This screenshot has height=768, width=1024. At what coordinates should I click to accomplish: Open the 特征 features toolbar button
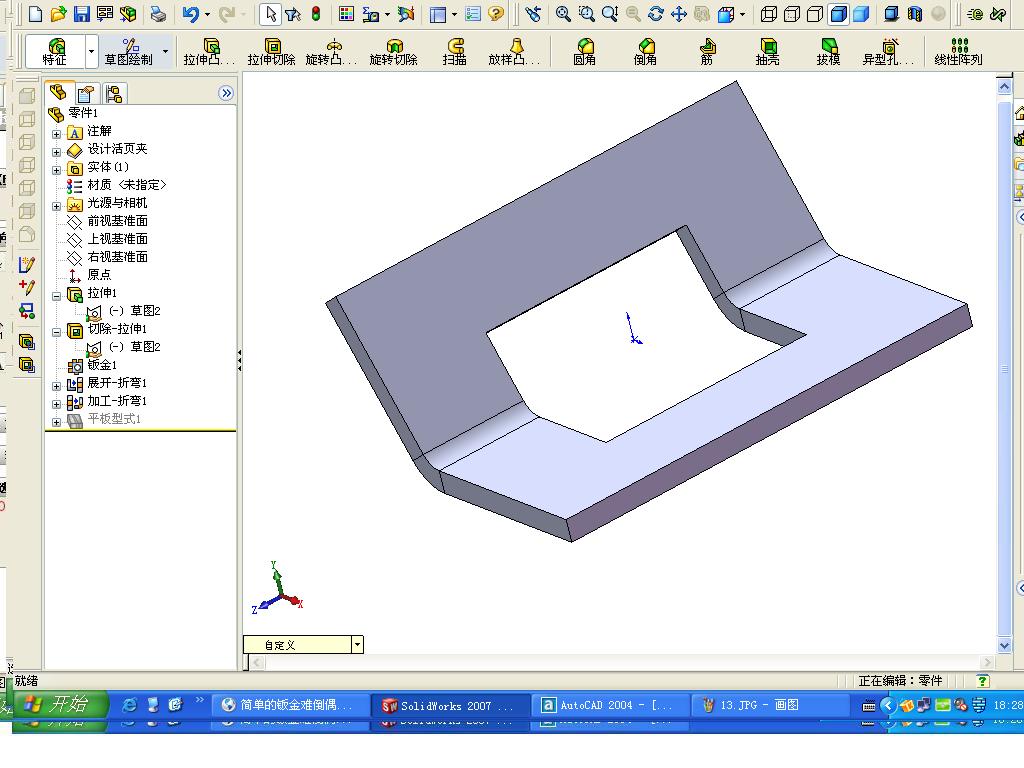pyautogui.click(x=55, y=52)
